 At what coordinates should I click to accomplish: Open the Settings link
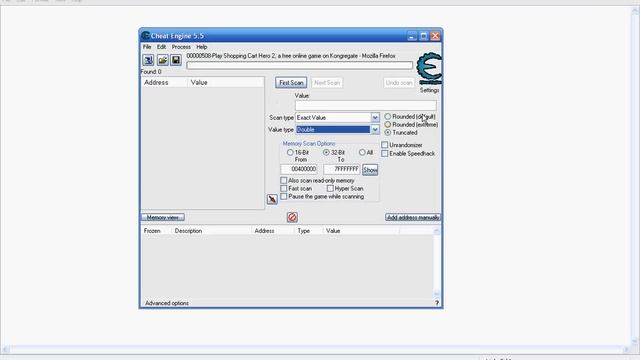[429, 90]
